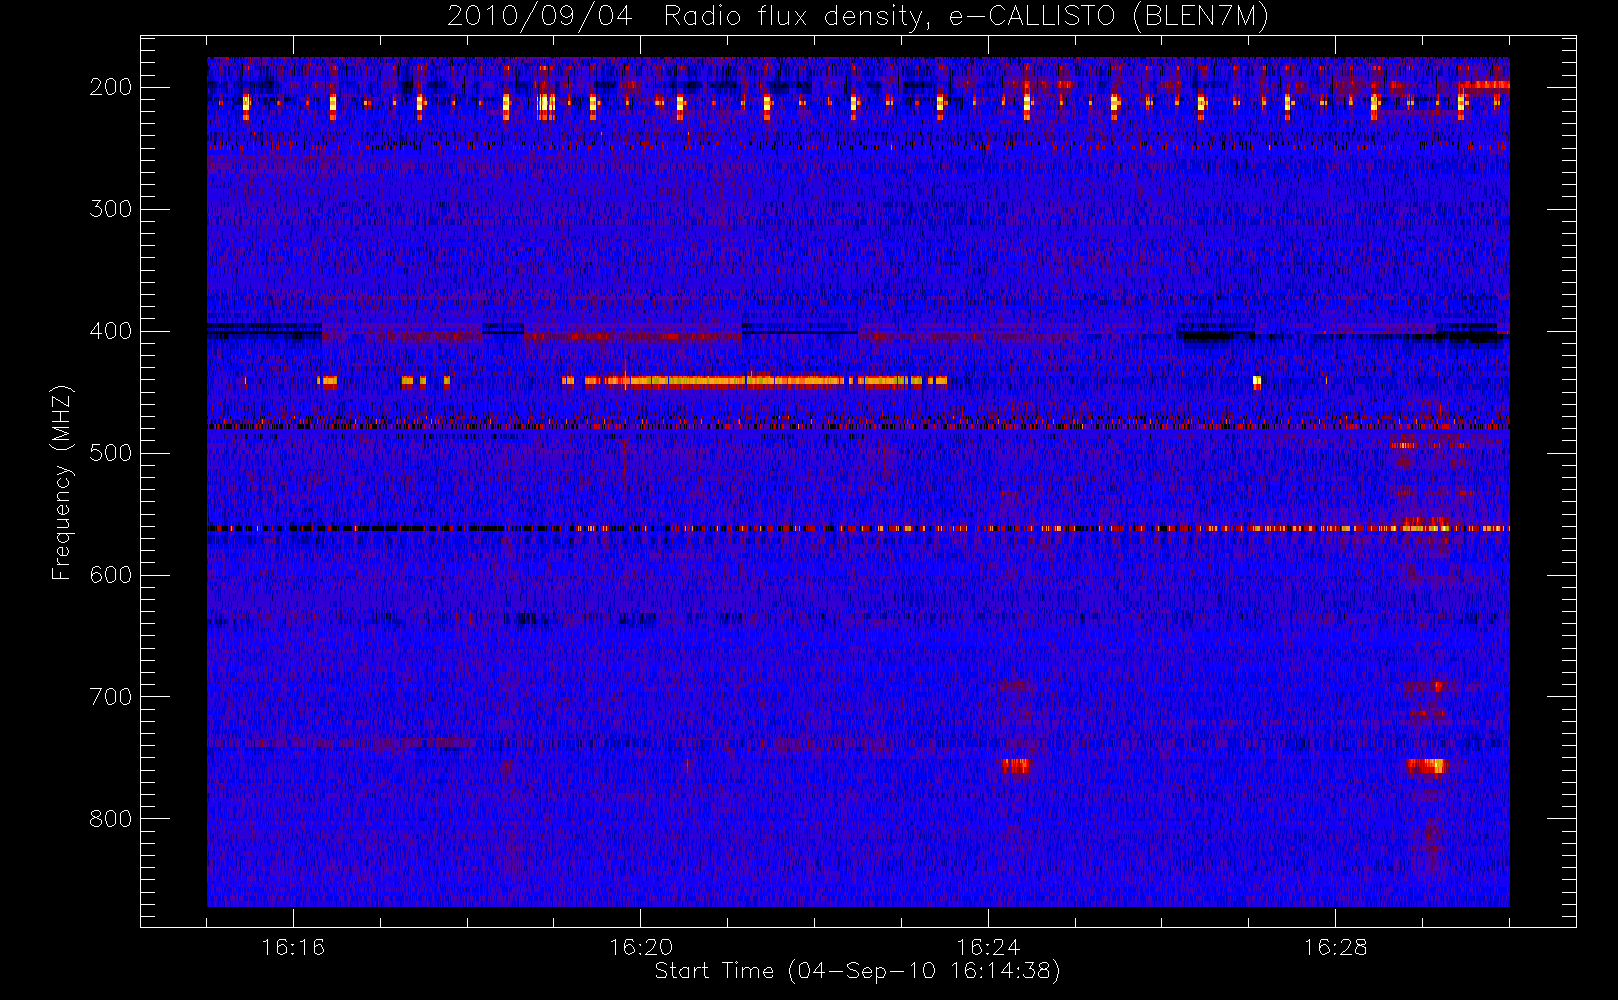Screen dimensions: 1618x1000
Task: Click the '600' frequency tick label
Action: [x=110, y=575]
